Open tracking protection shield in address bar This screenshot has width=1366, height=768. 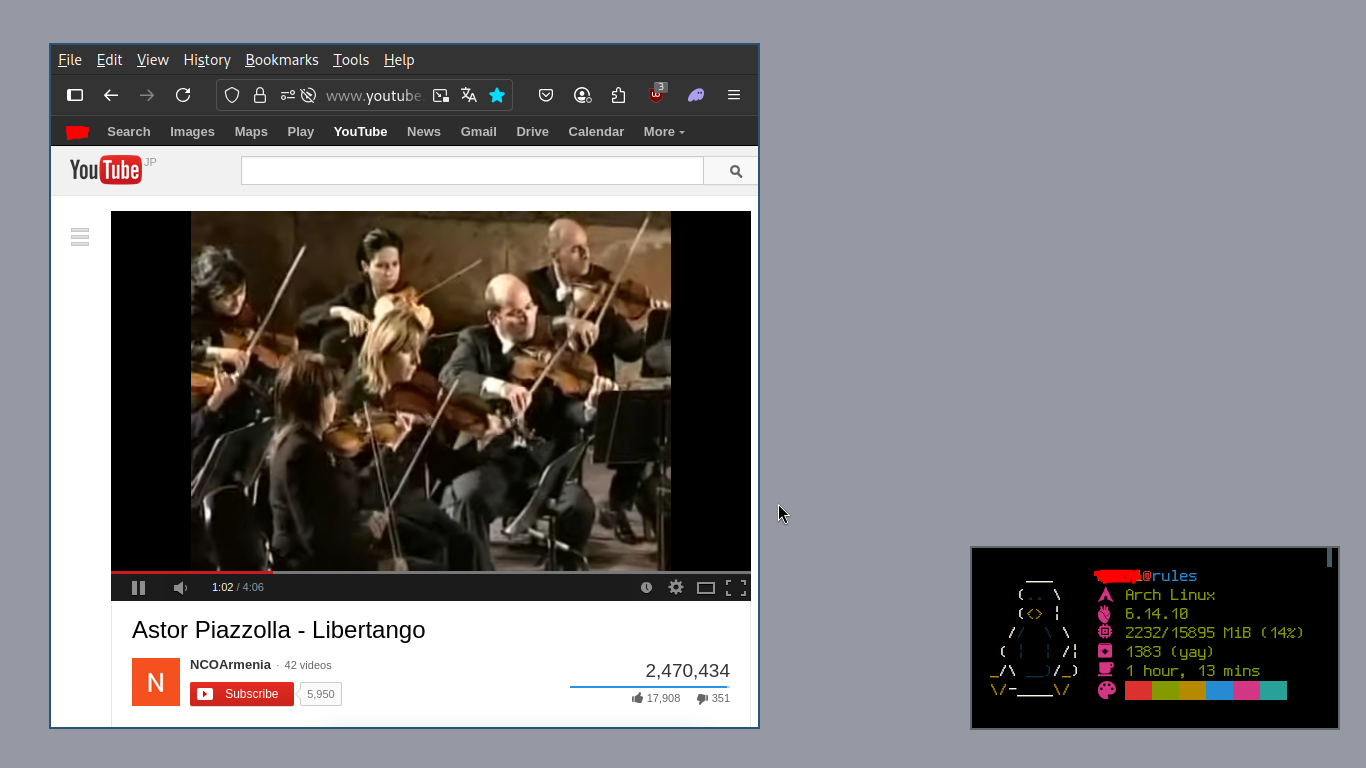(x=232, y=95)
